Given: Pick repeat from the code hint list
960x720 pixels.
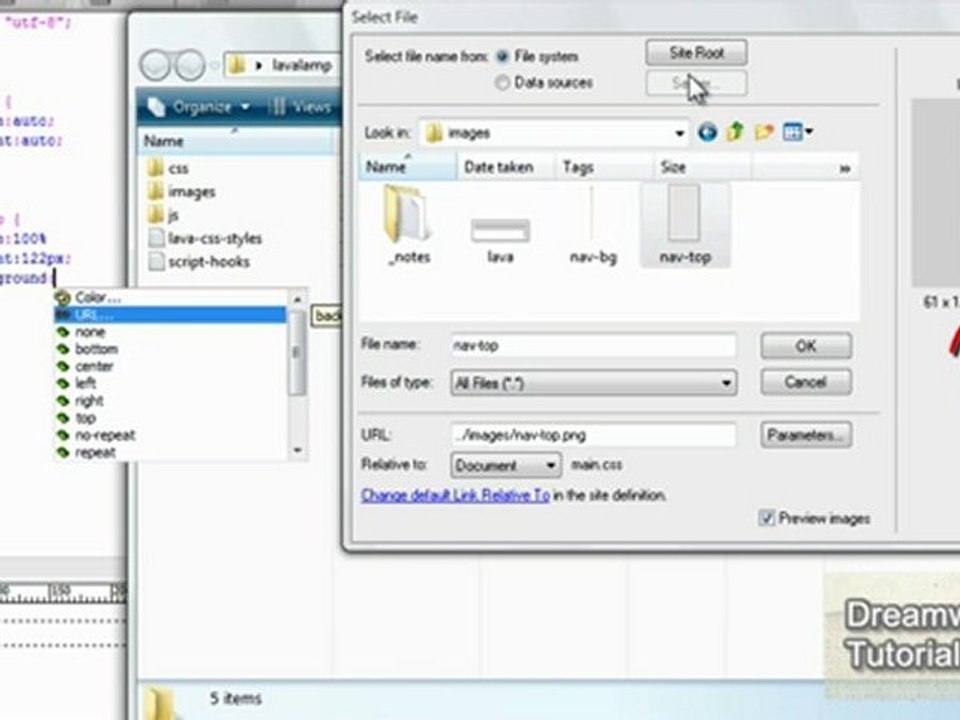Looking at the screenshot, I should [x=170, y=452].
